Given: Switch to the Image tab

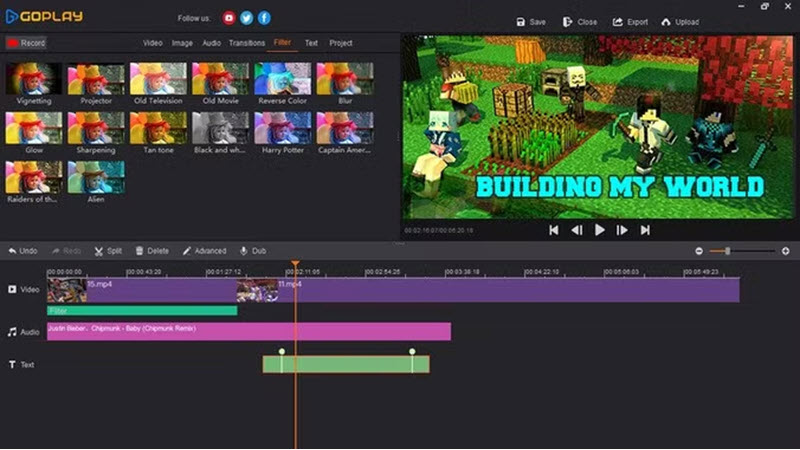Looking at the screenshot, I should (182, 43).
